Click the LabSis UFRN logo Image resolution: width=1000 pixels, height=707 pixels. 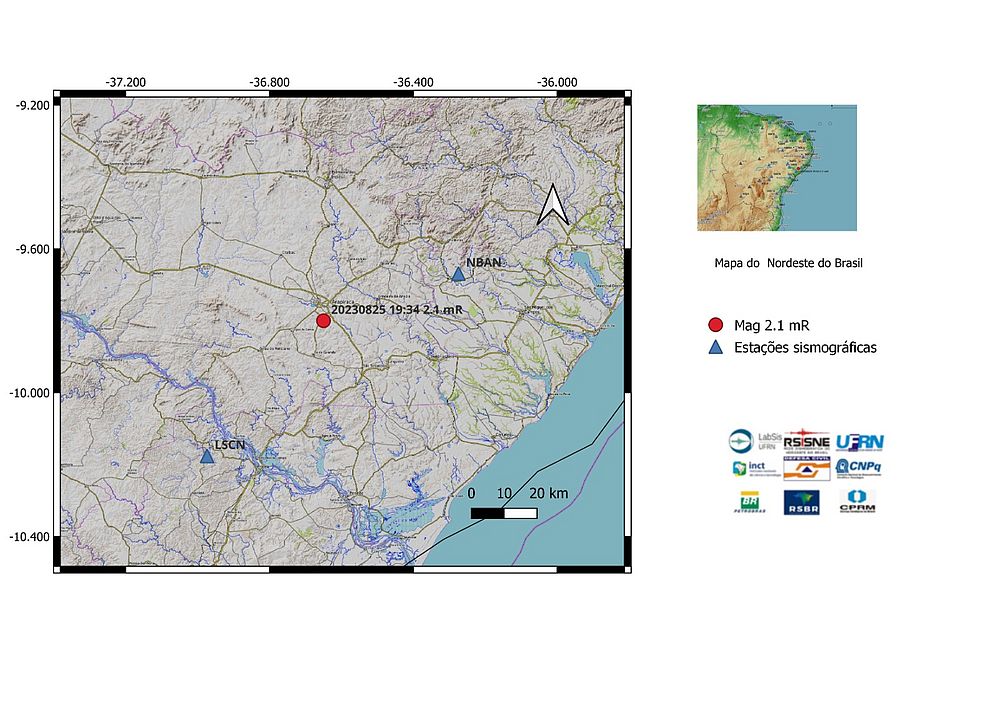click(754, 441)
